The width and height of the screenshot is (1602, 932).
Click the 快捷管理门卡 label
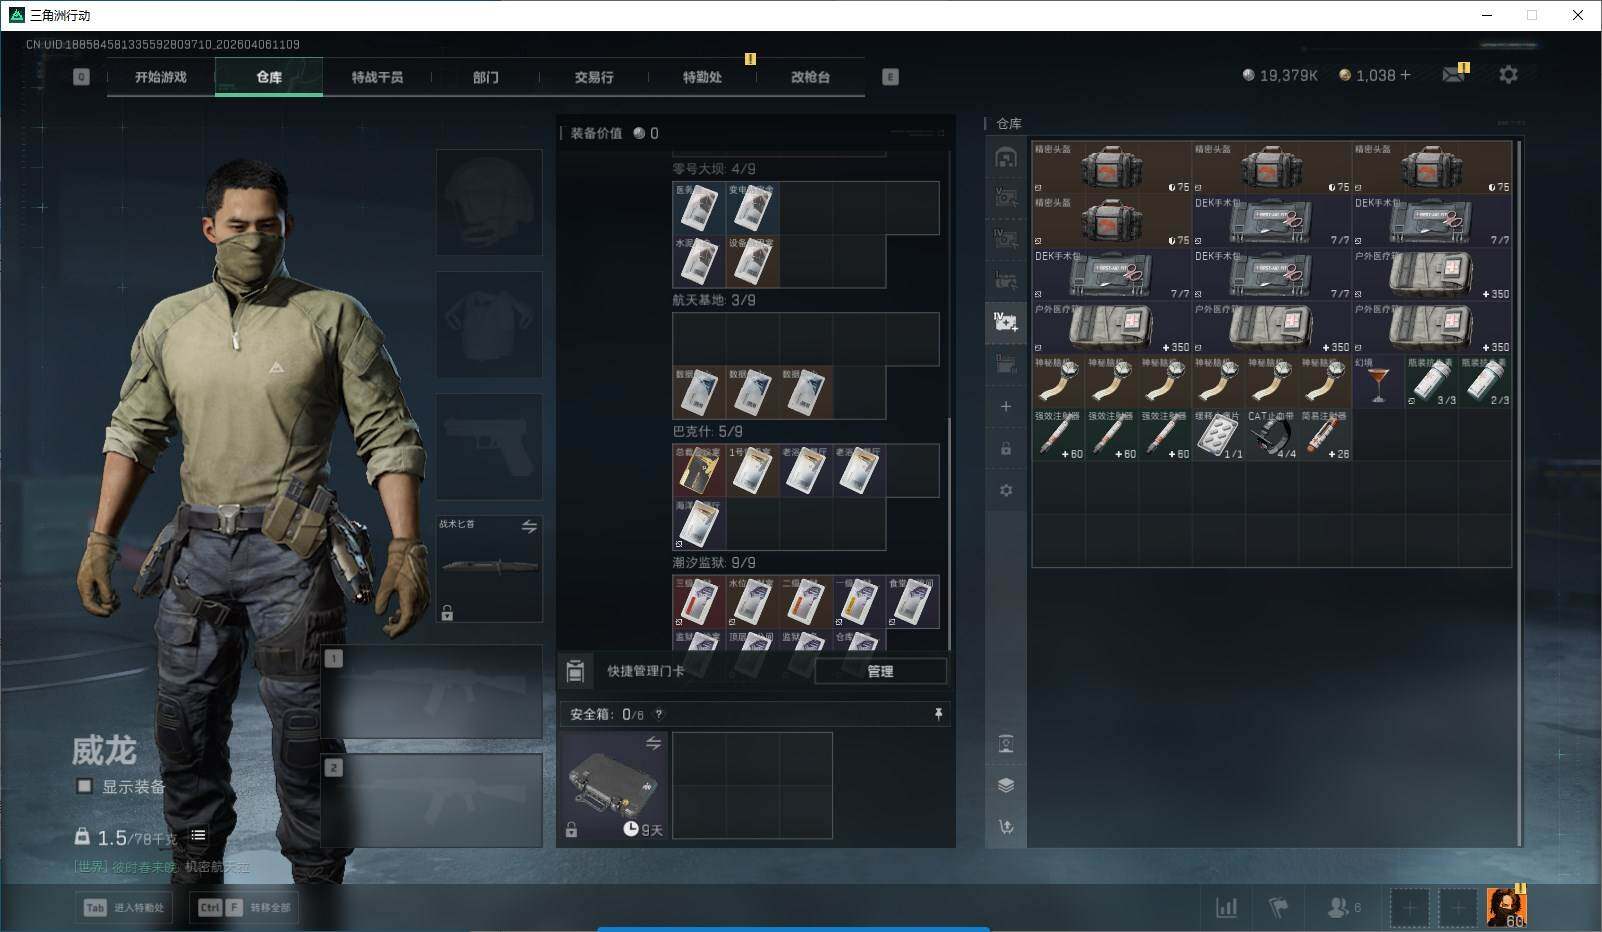pos(646,671)
